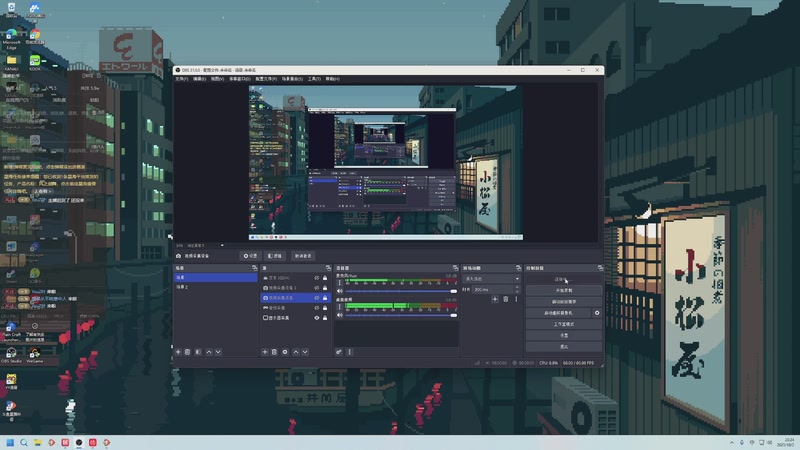Open the taskbar search icon
The width and height of the screenshot is (800, 450).
(x=23, y=442)
